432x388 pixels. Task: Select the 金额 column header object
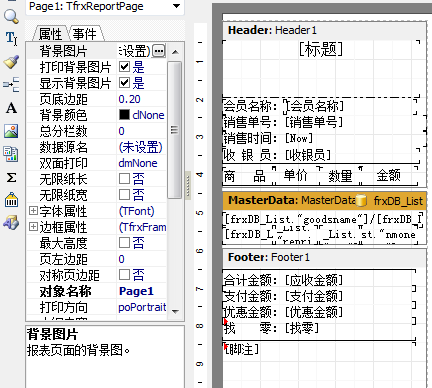pos(389,175)
